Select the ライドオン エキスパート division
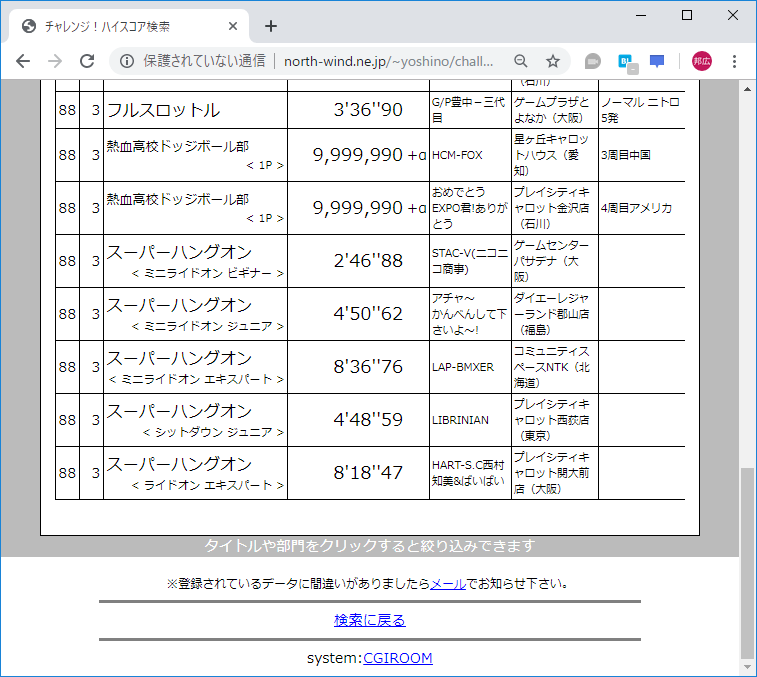Image resolution: width=757 pixels, height=677 pixels. point(207,485)
